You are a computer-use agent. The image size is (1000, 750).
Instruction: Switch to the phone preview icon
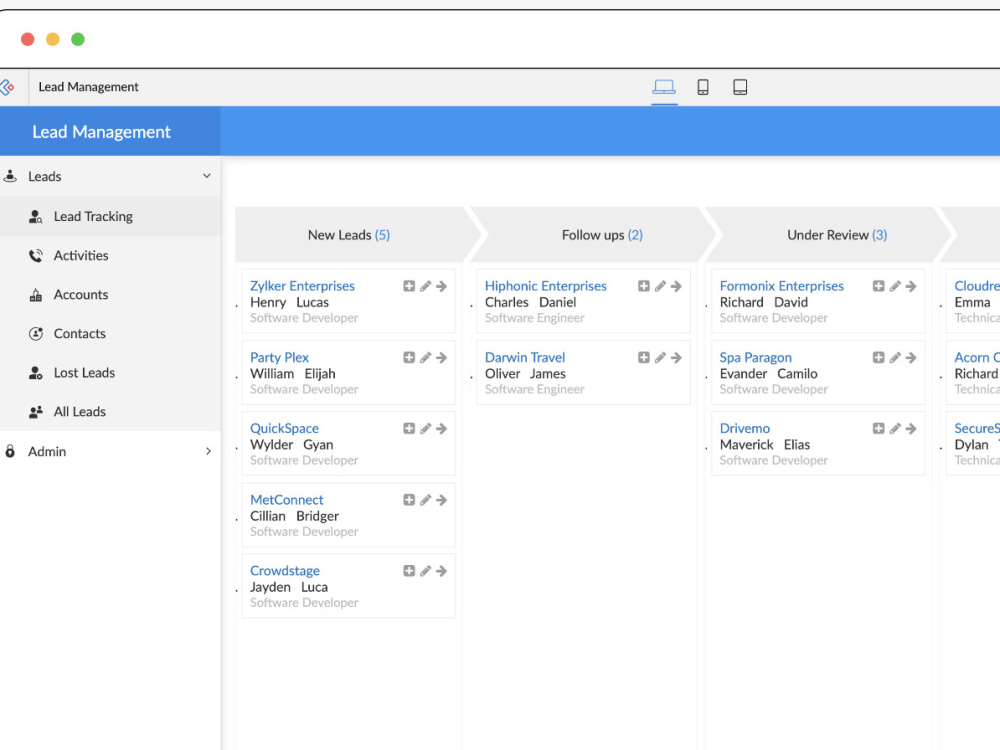tap(703, 87)
